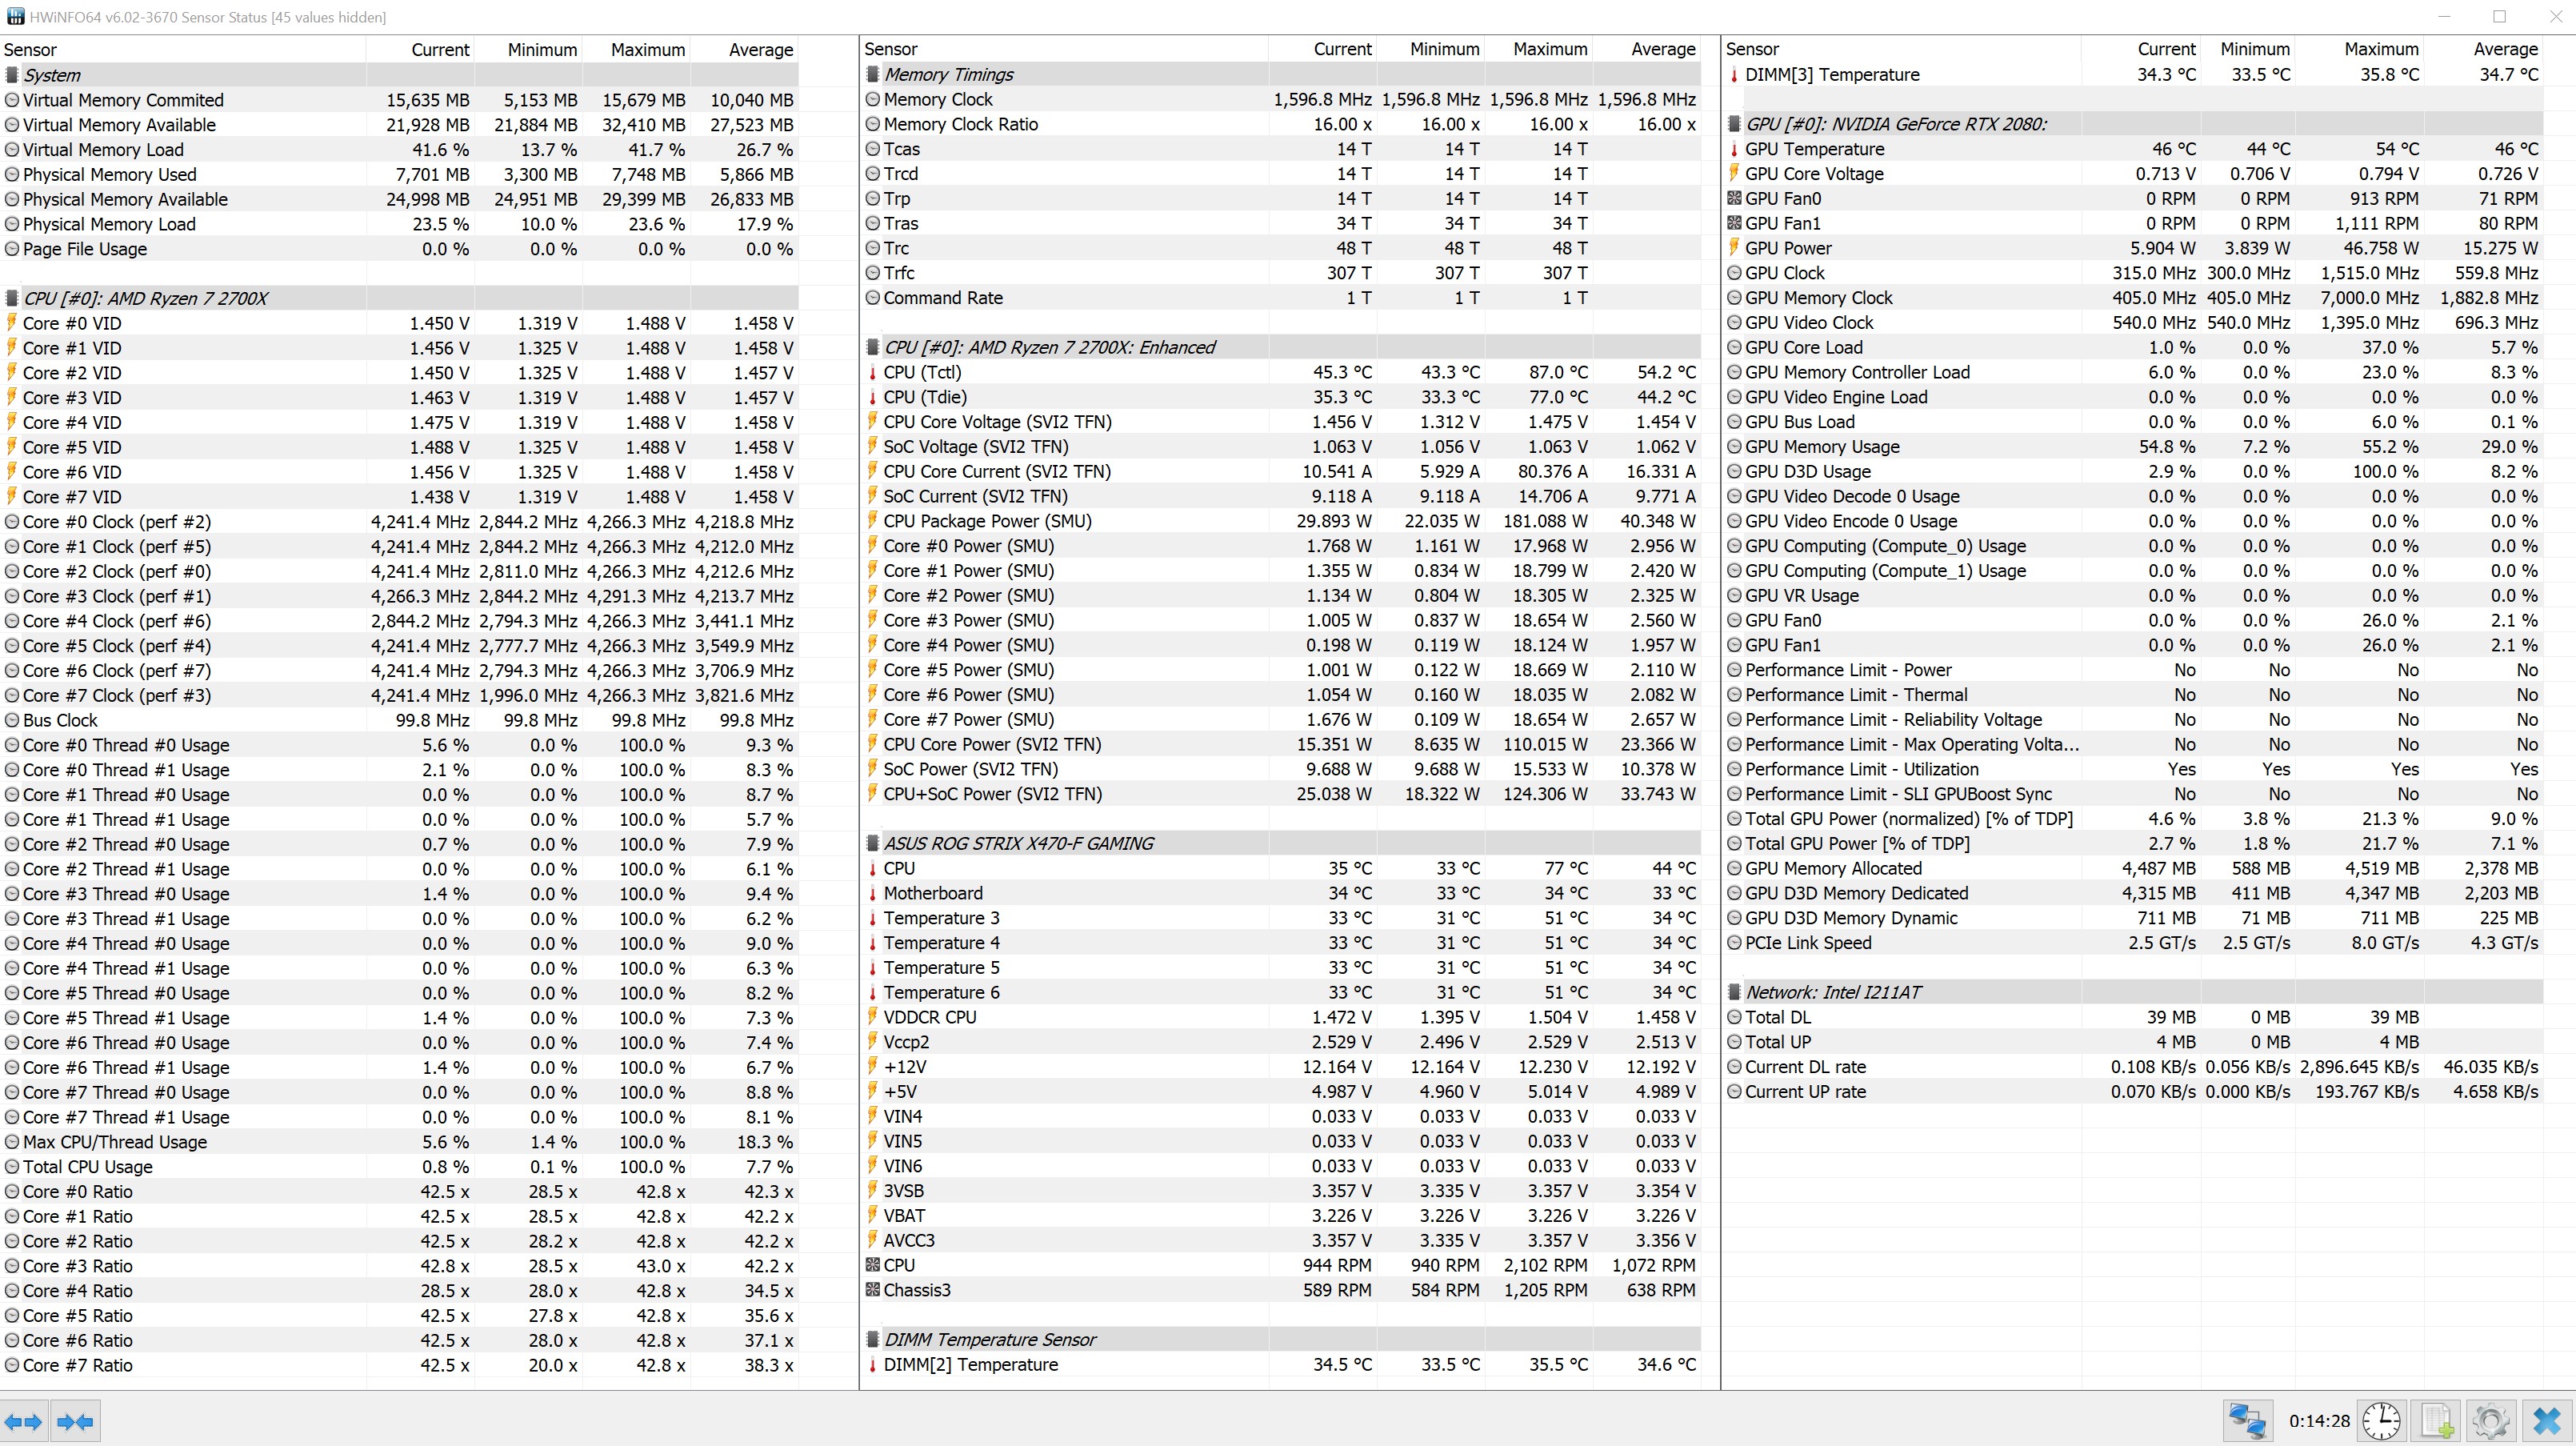This screenshot has height=1446, width=2576.
Task: Click the HWiNFO64 title bar app icon
Action: (14, 17)
